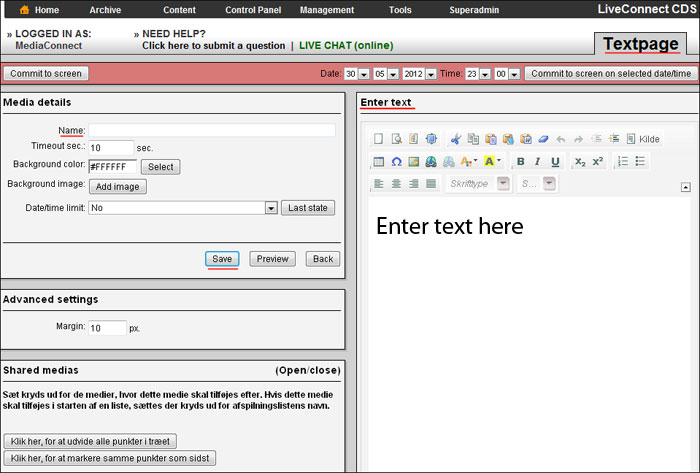Open the Skrifttype font dropdown
This screenshot has height=473, width=700.
coord(478,183)
